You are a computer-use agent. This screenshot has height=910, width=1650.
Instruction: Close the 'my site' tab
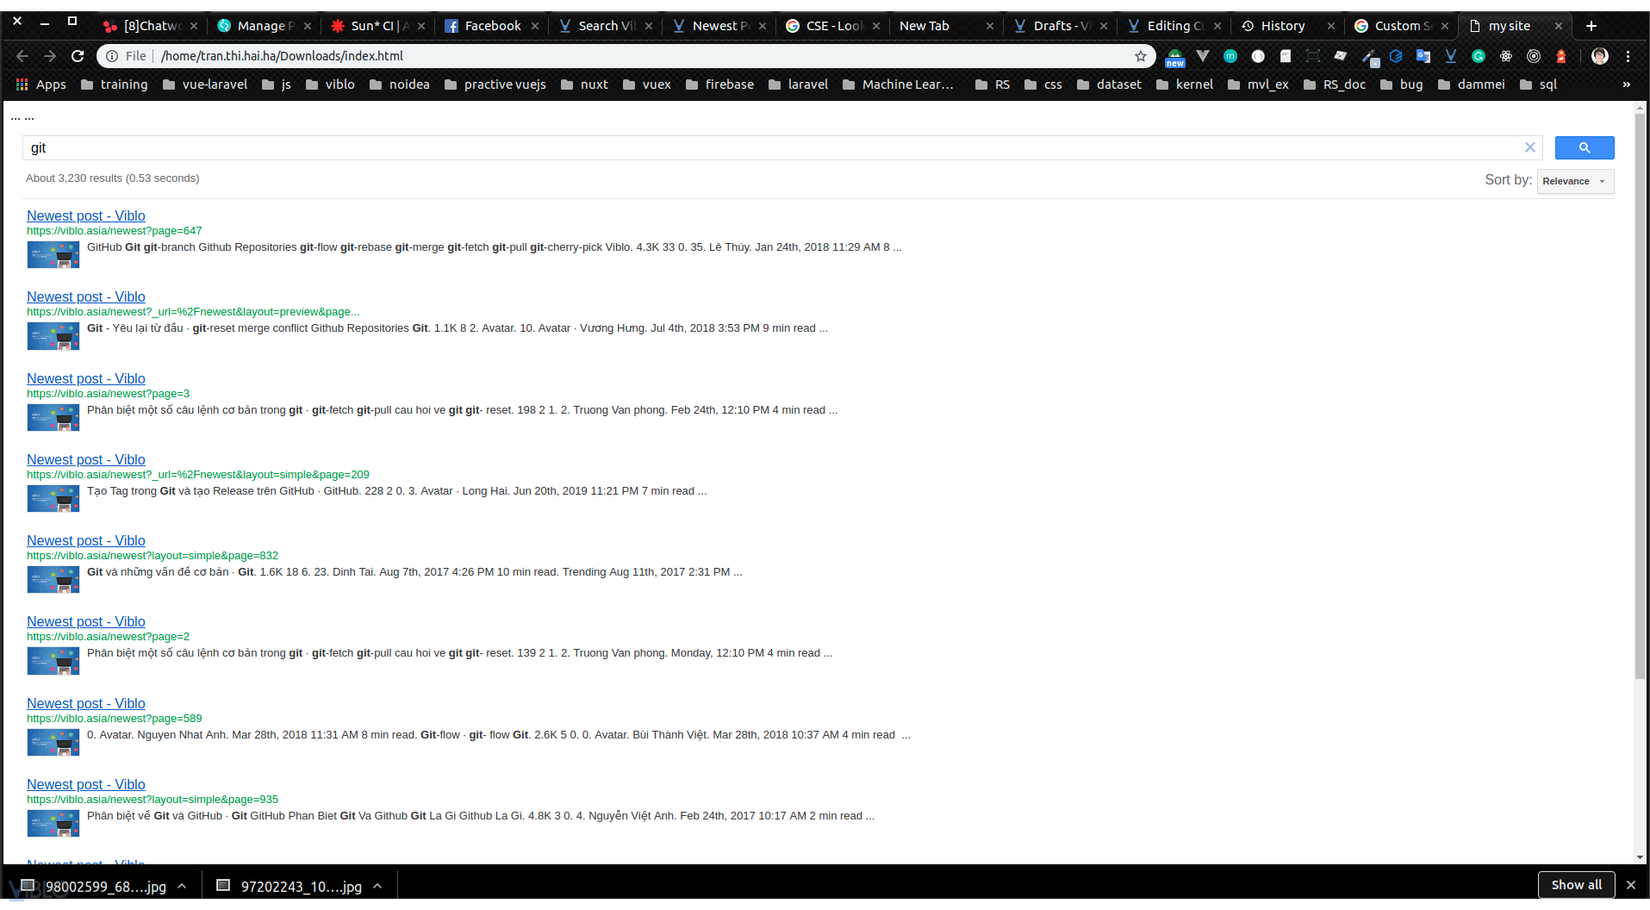[1558, 26]
